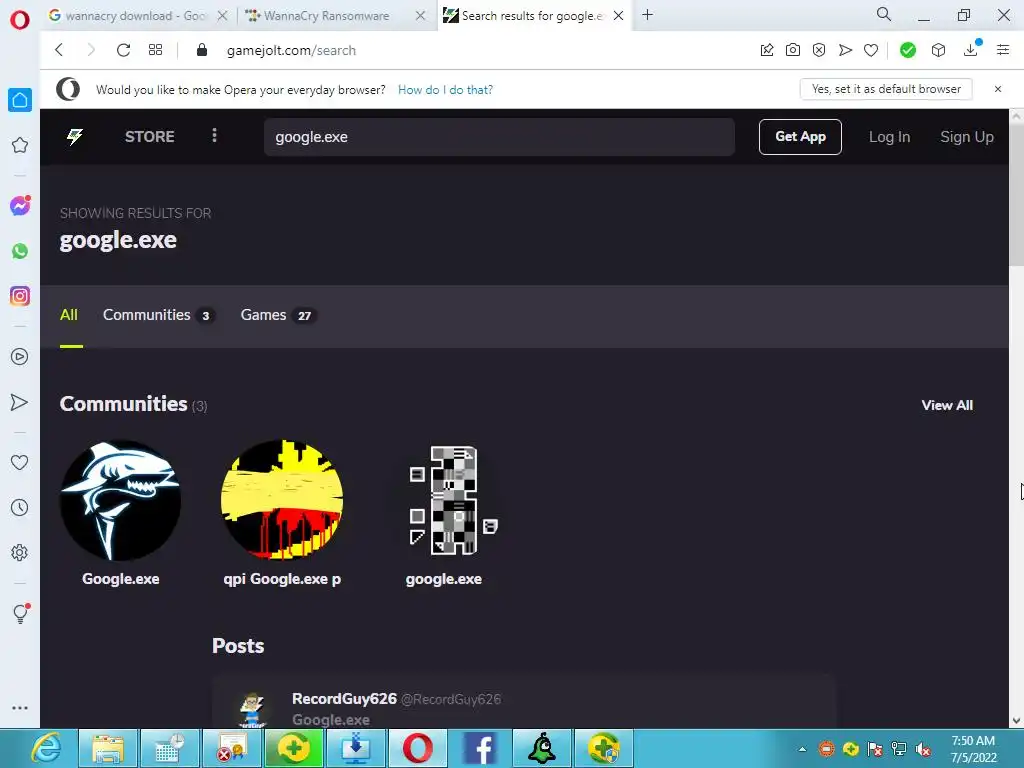Open a new browser tab
The height and width of the screenshot is (768, 1024).
647,15
